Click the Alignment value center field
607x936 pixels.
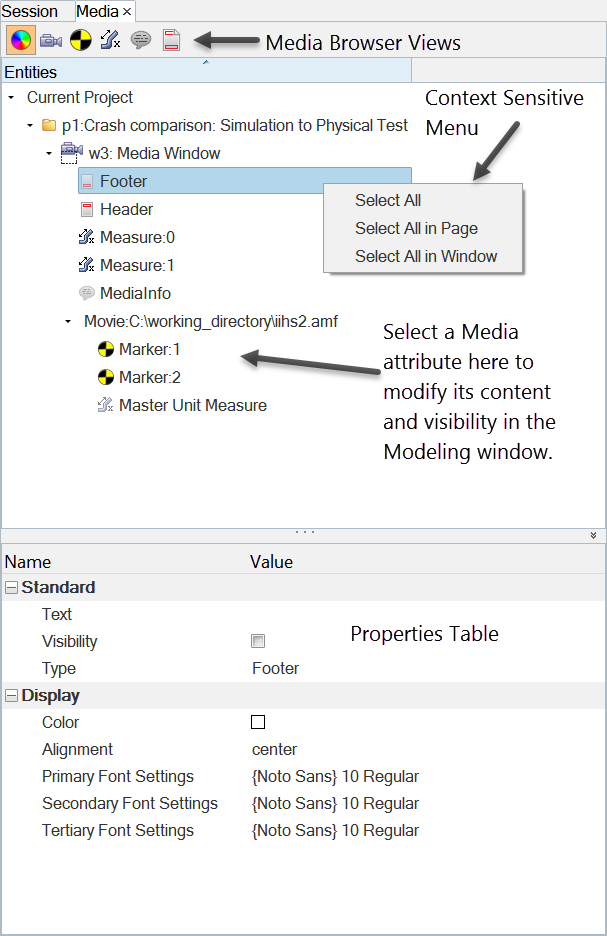click(x=275, y=750)
